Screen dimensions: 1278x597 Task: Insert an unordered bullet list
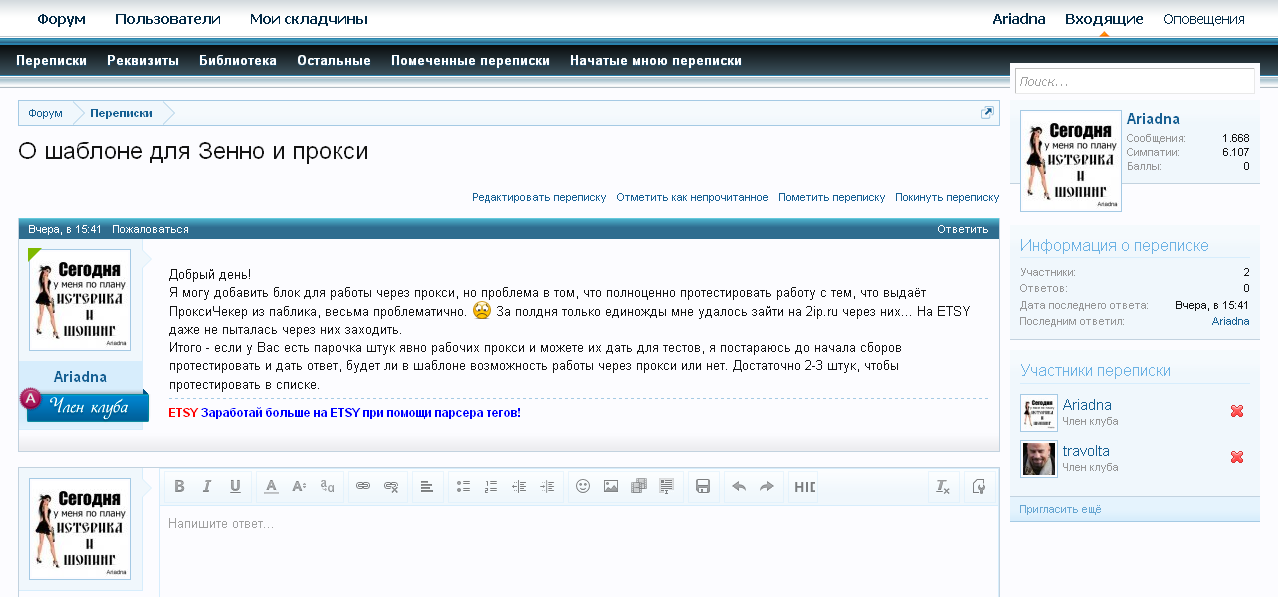click(x=463, y=486)
